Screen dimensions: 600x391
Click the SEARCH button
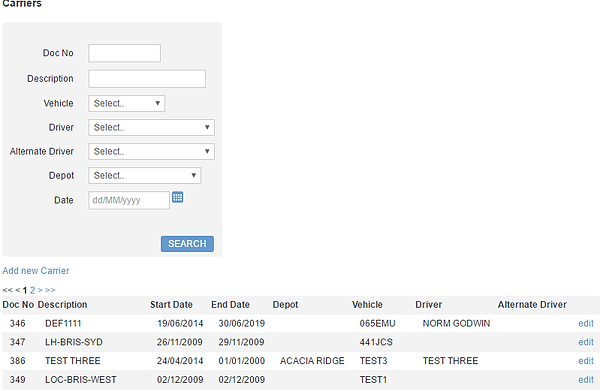(x=187, y=244)
